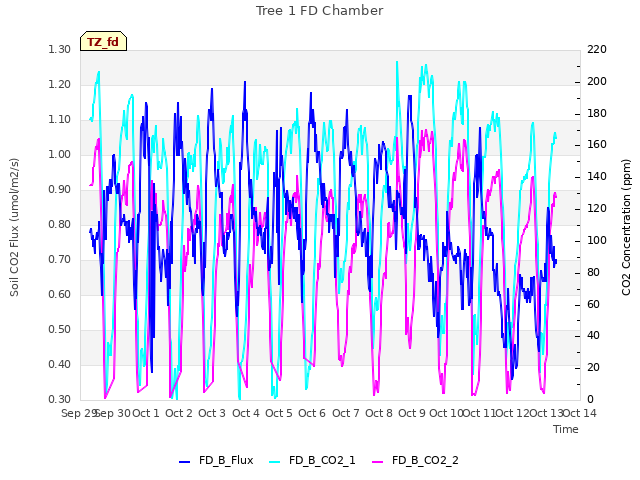The image size is (640, 480).
Task: Click the Time axis label
Action: tap(566, 429)
